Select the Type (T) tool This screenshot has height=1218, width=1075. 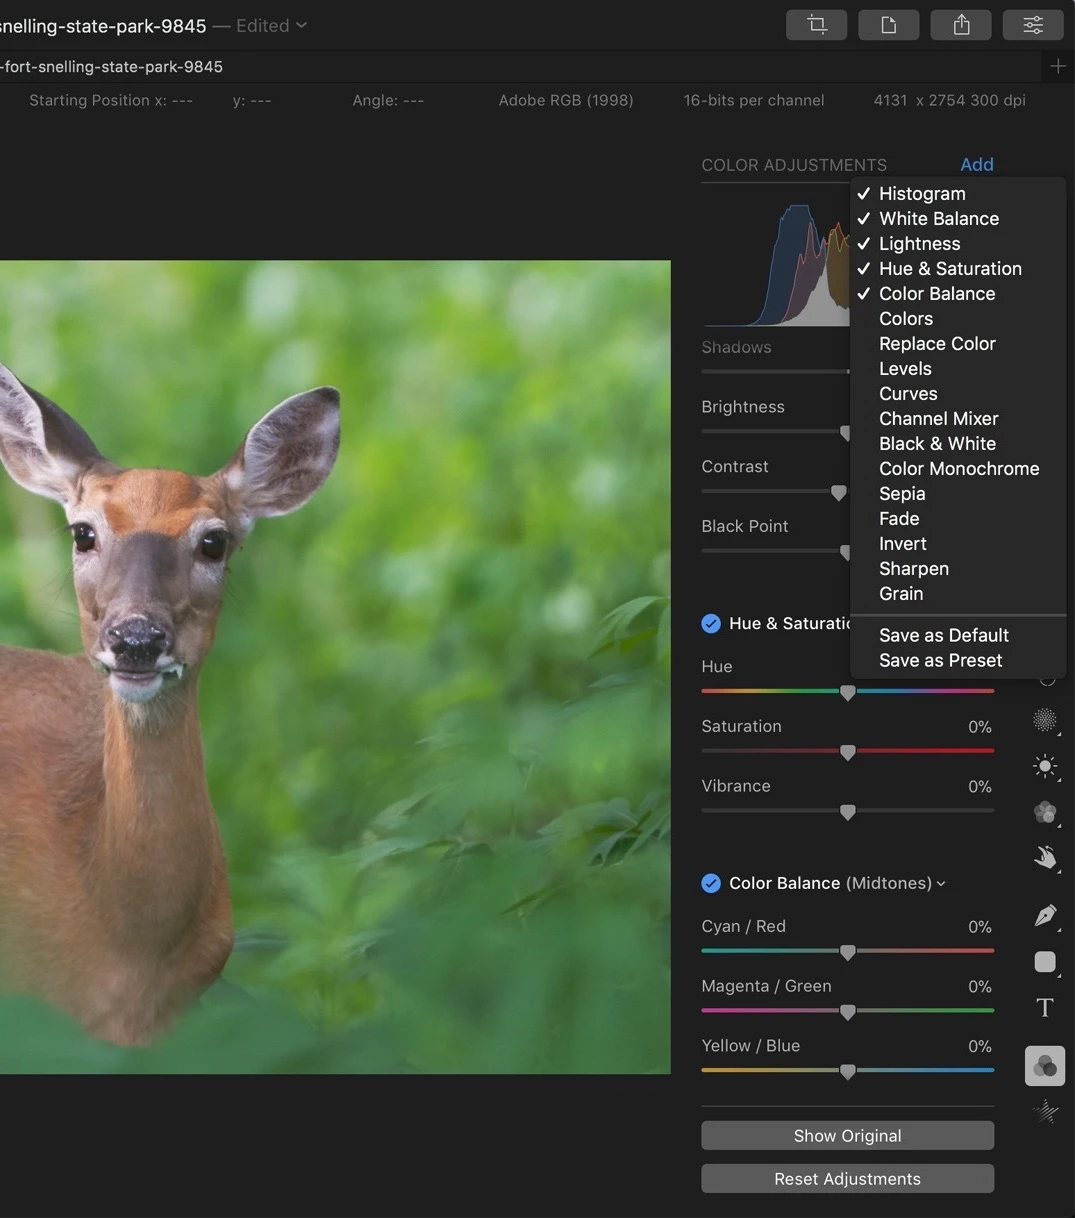tap(1045, 1008)
